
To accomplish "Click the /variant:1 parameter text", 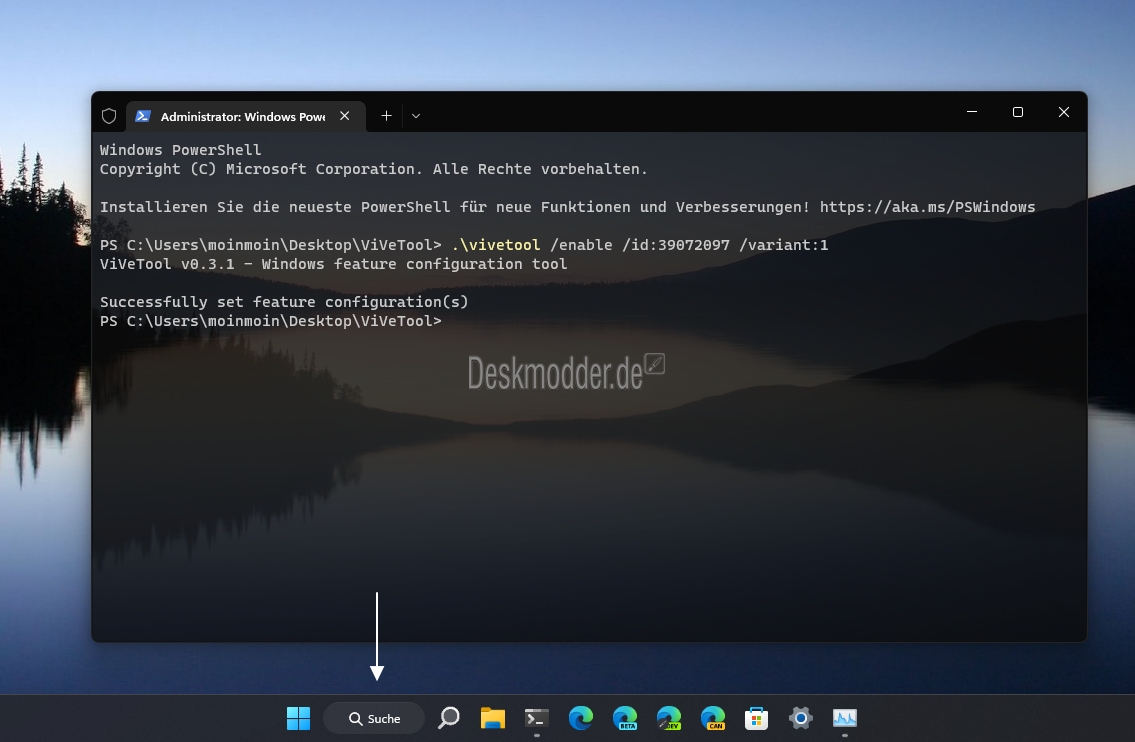I will pyautogui.click(x=784, y=245).
